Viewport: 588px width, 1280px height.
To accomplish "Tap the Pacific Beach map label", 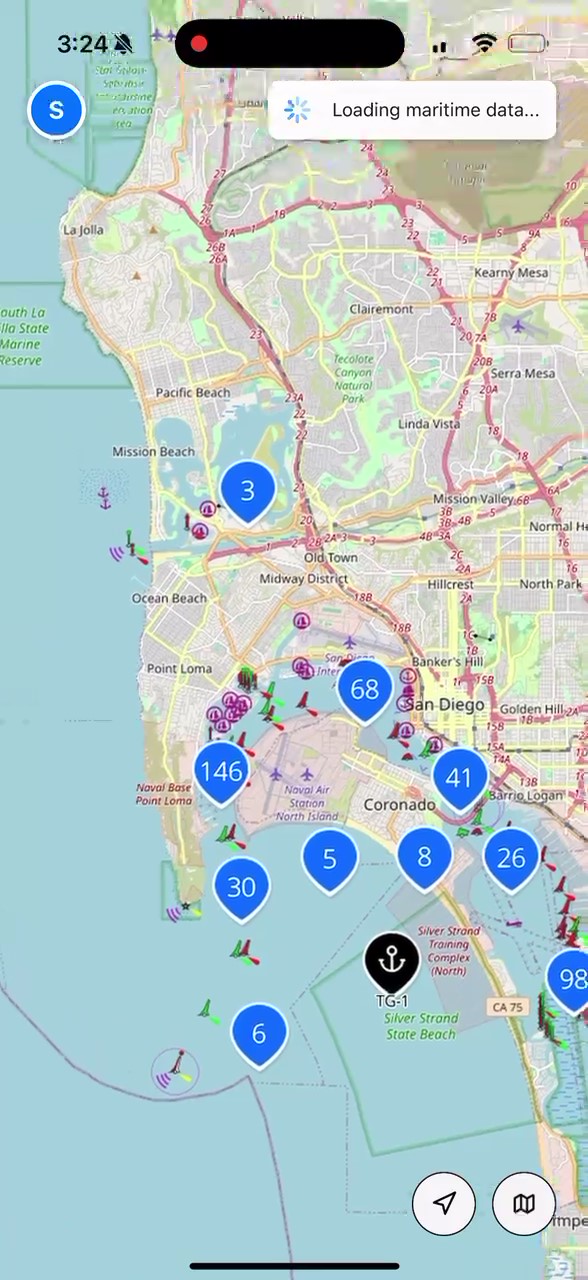I will 193,393.
